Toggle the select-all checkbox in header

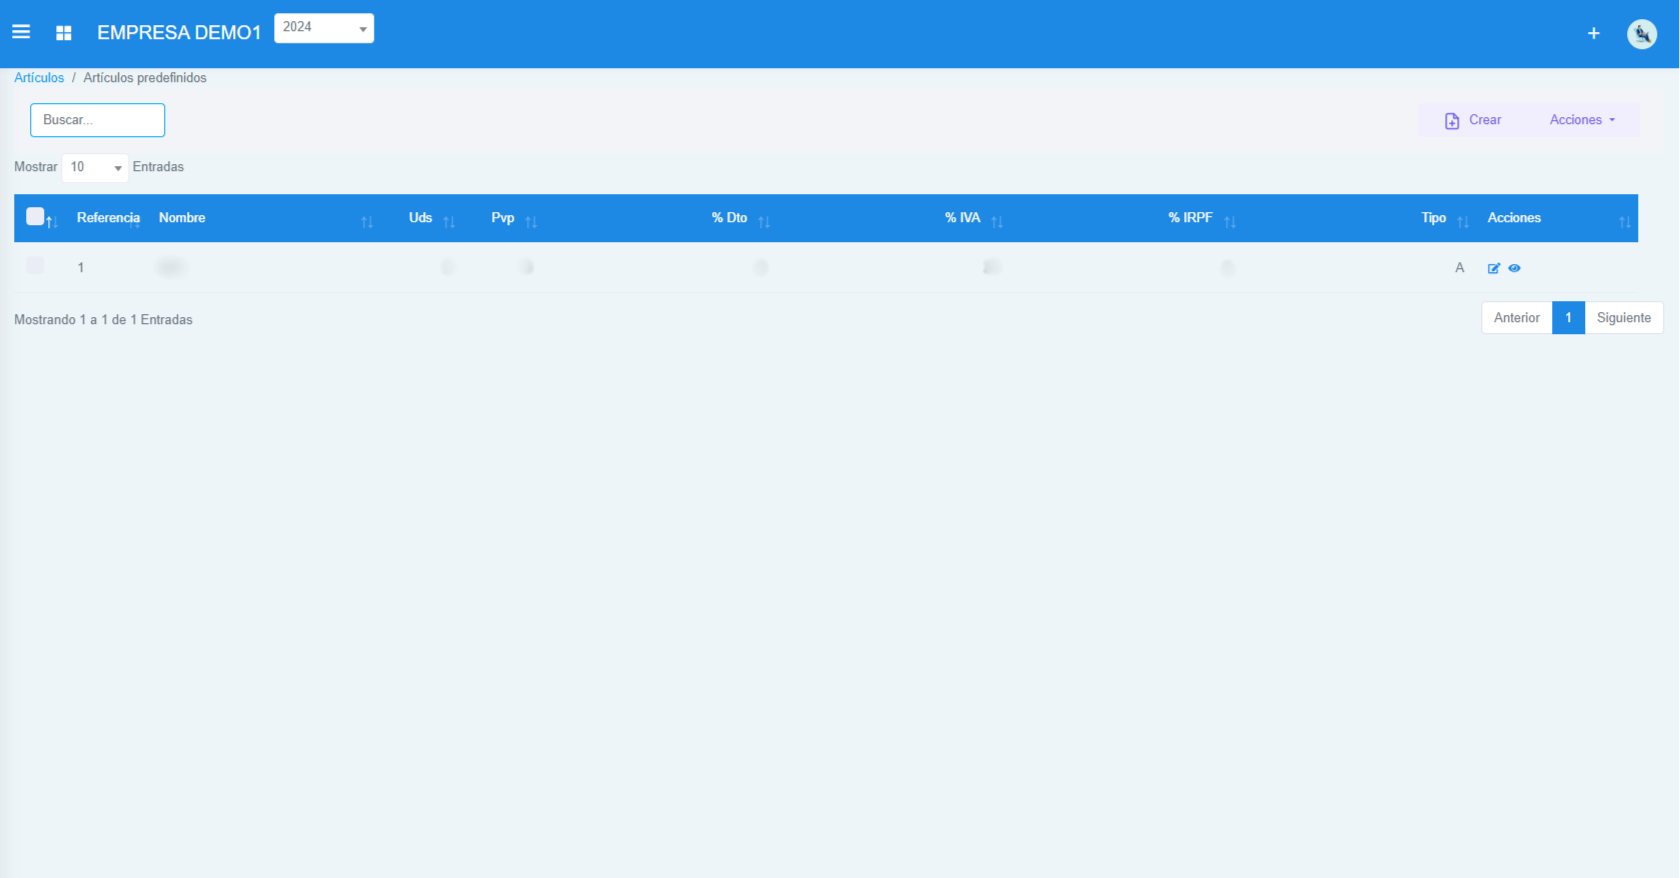[35, 217]
